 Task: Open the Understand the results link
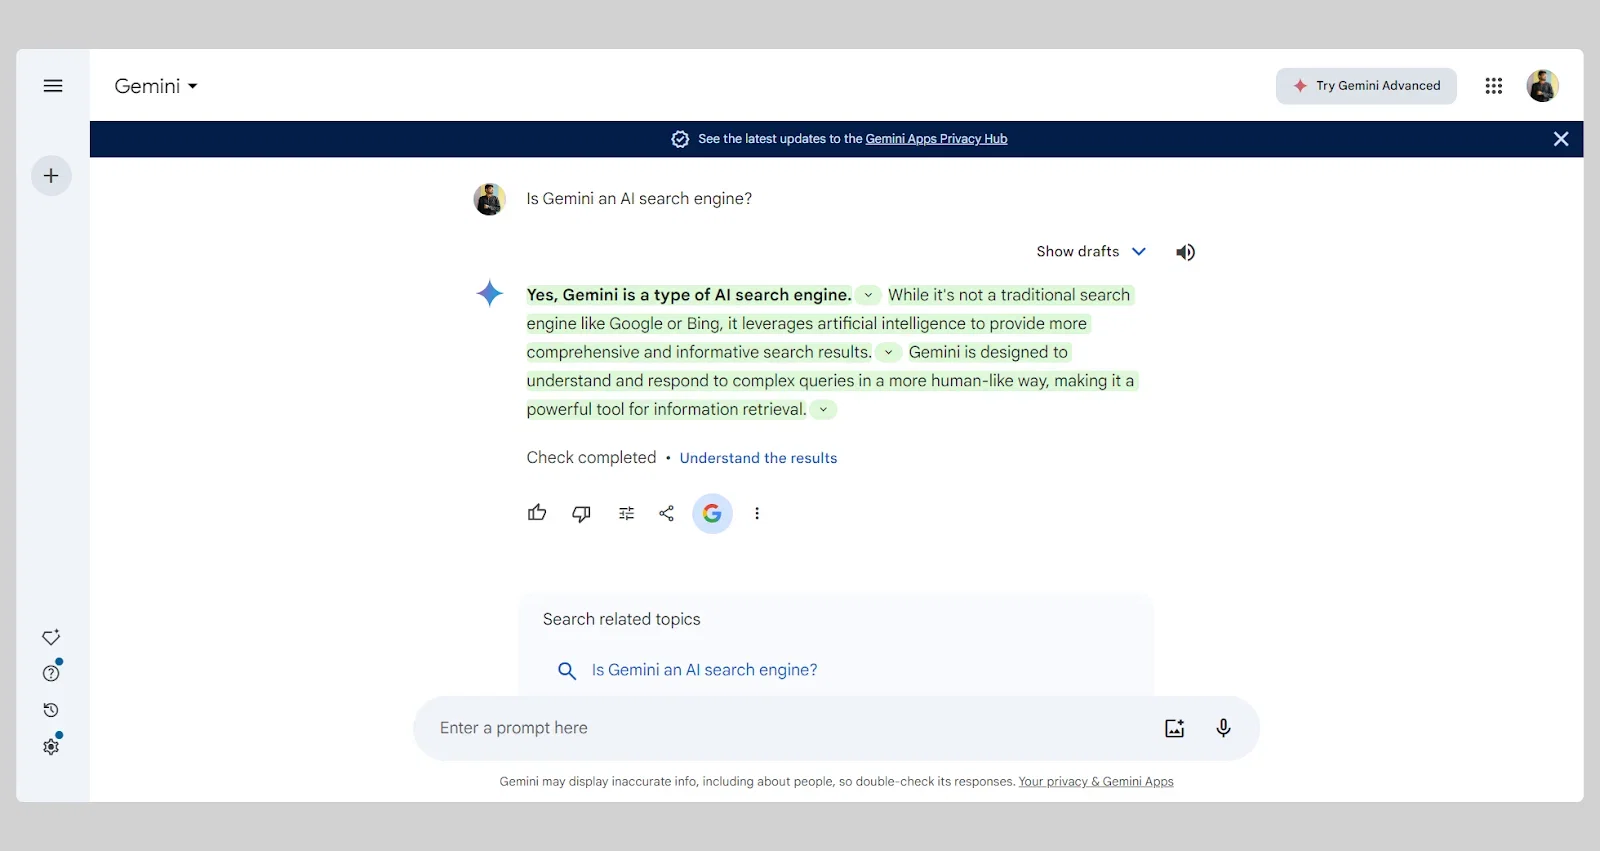coord(758,458)
